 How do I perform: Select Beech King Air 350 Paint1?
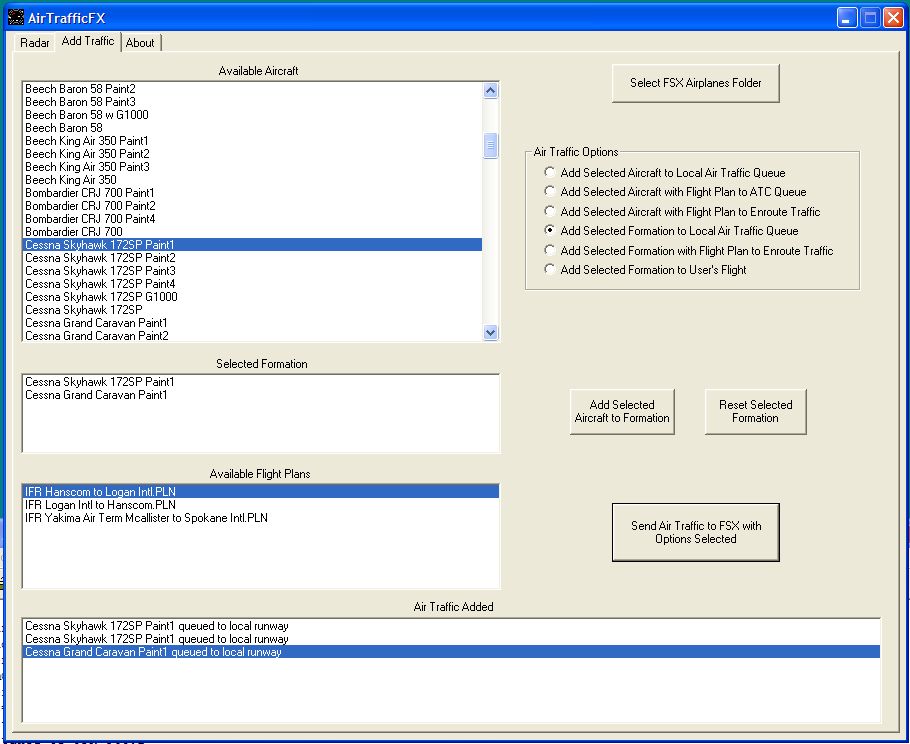(x=252, y=141)
